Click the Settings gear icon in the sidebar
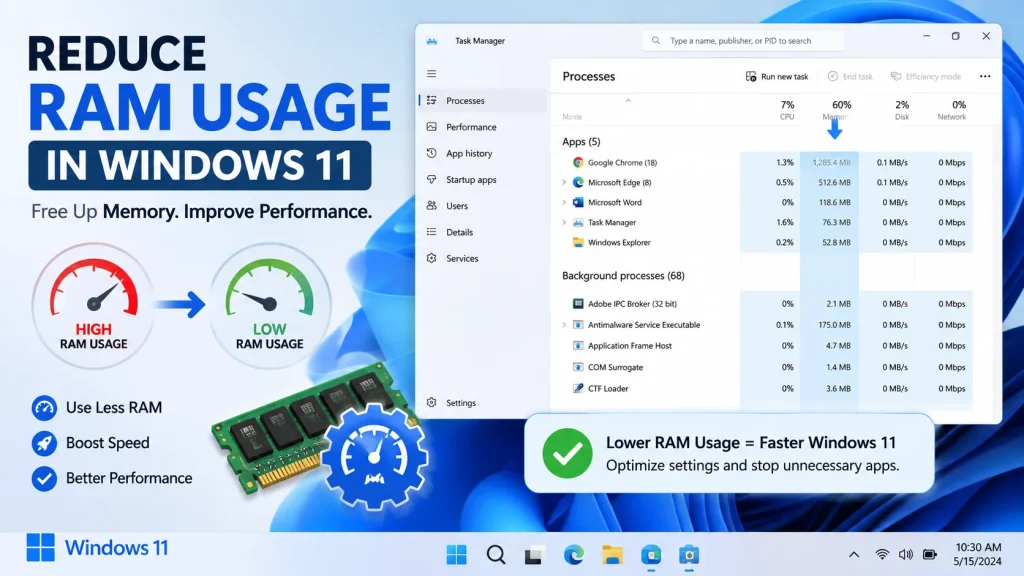1024x576 pixels. coord(432,402)
